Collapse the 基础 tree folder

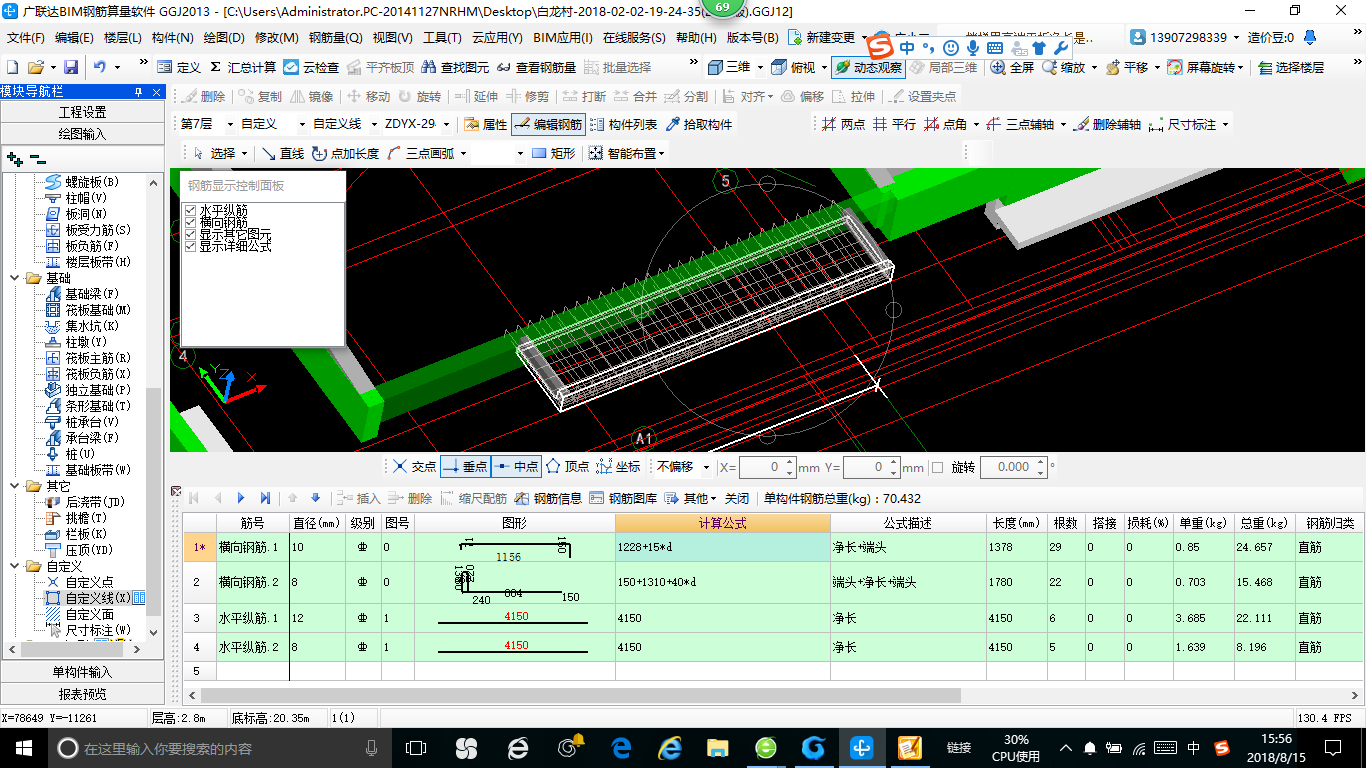[x=14, y=278]
